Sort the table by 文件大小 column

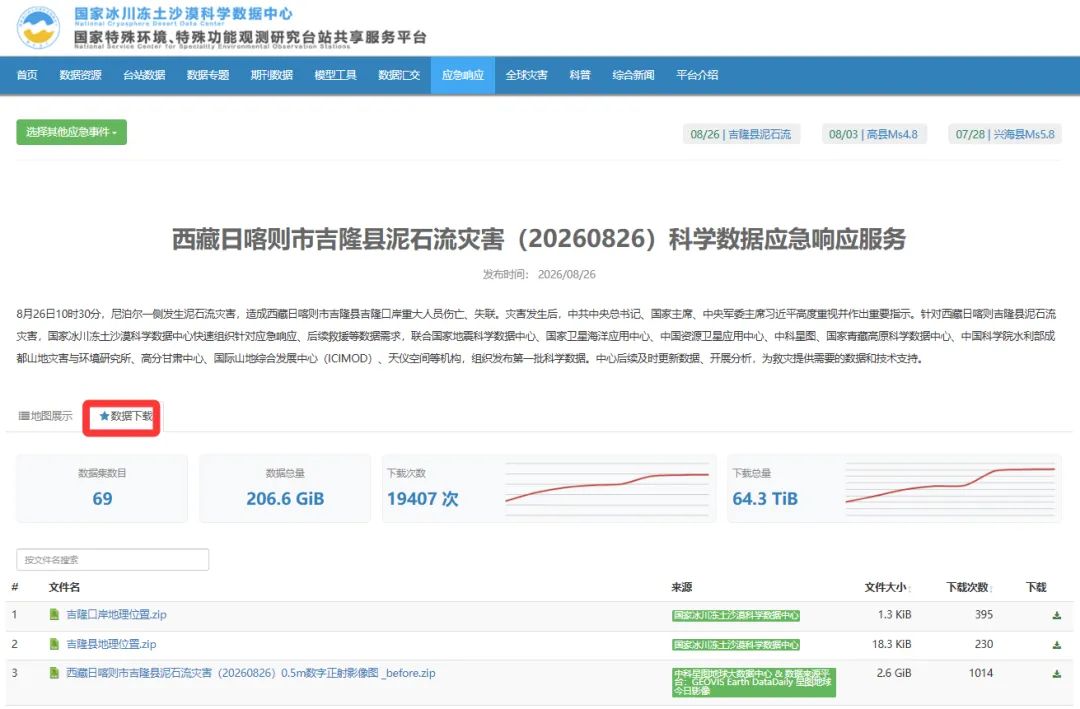888,587
